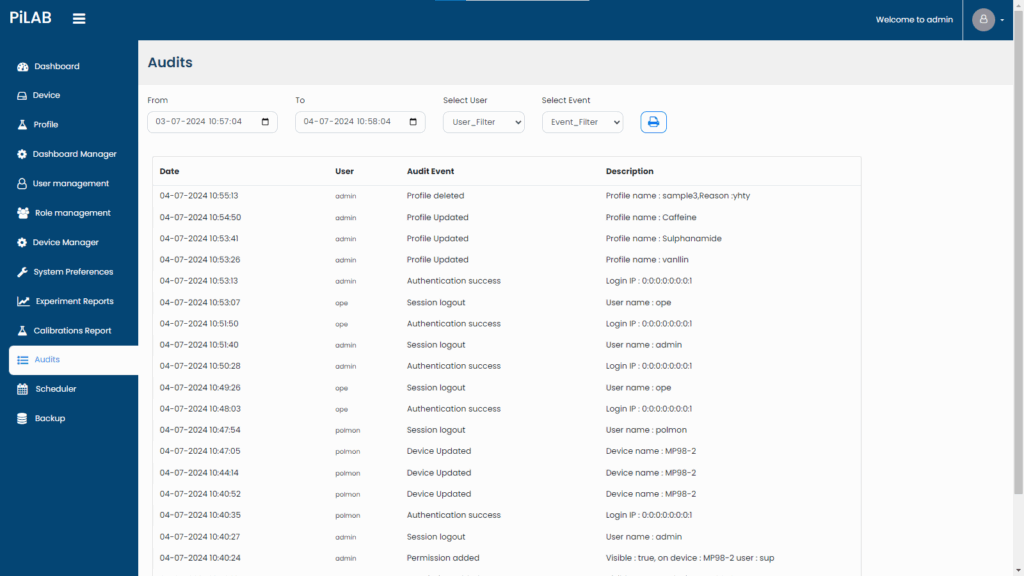Click the admin user avatar icon
The width and height of the screenshot is (1024, 576).
pos(983,20)
